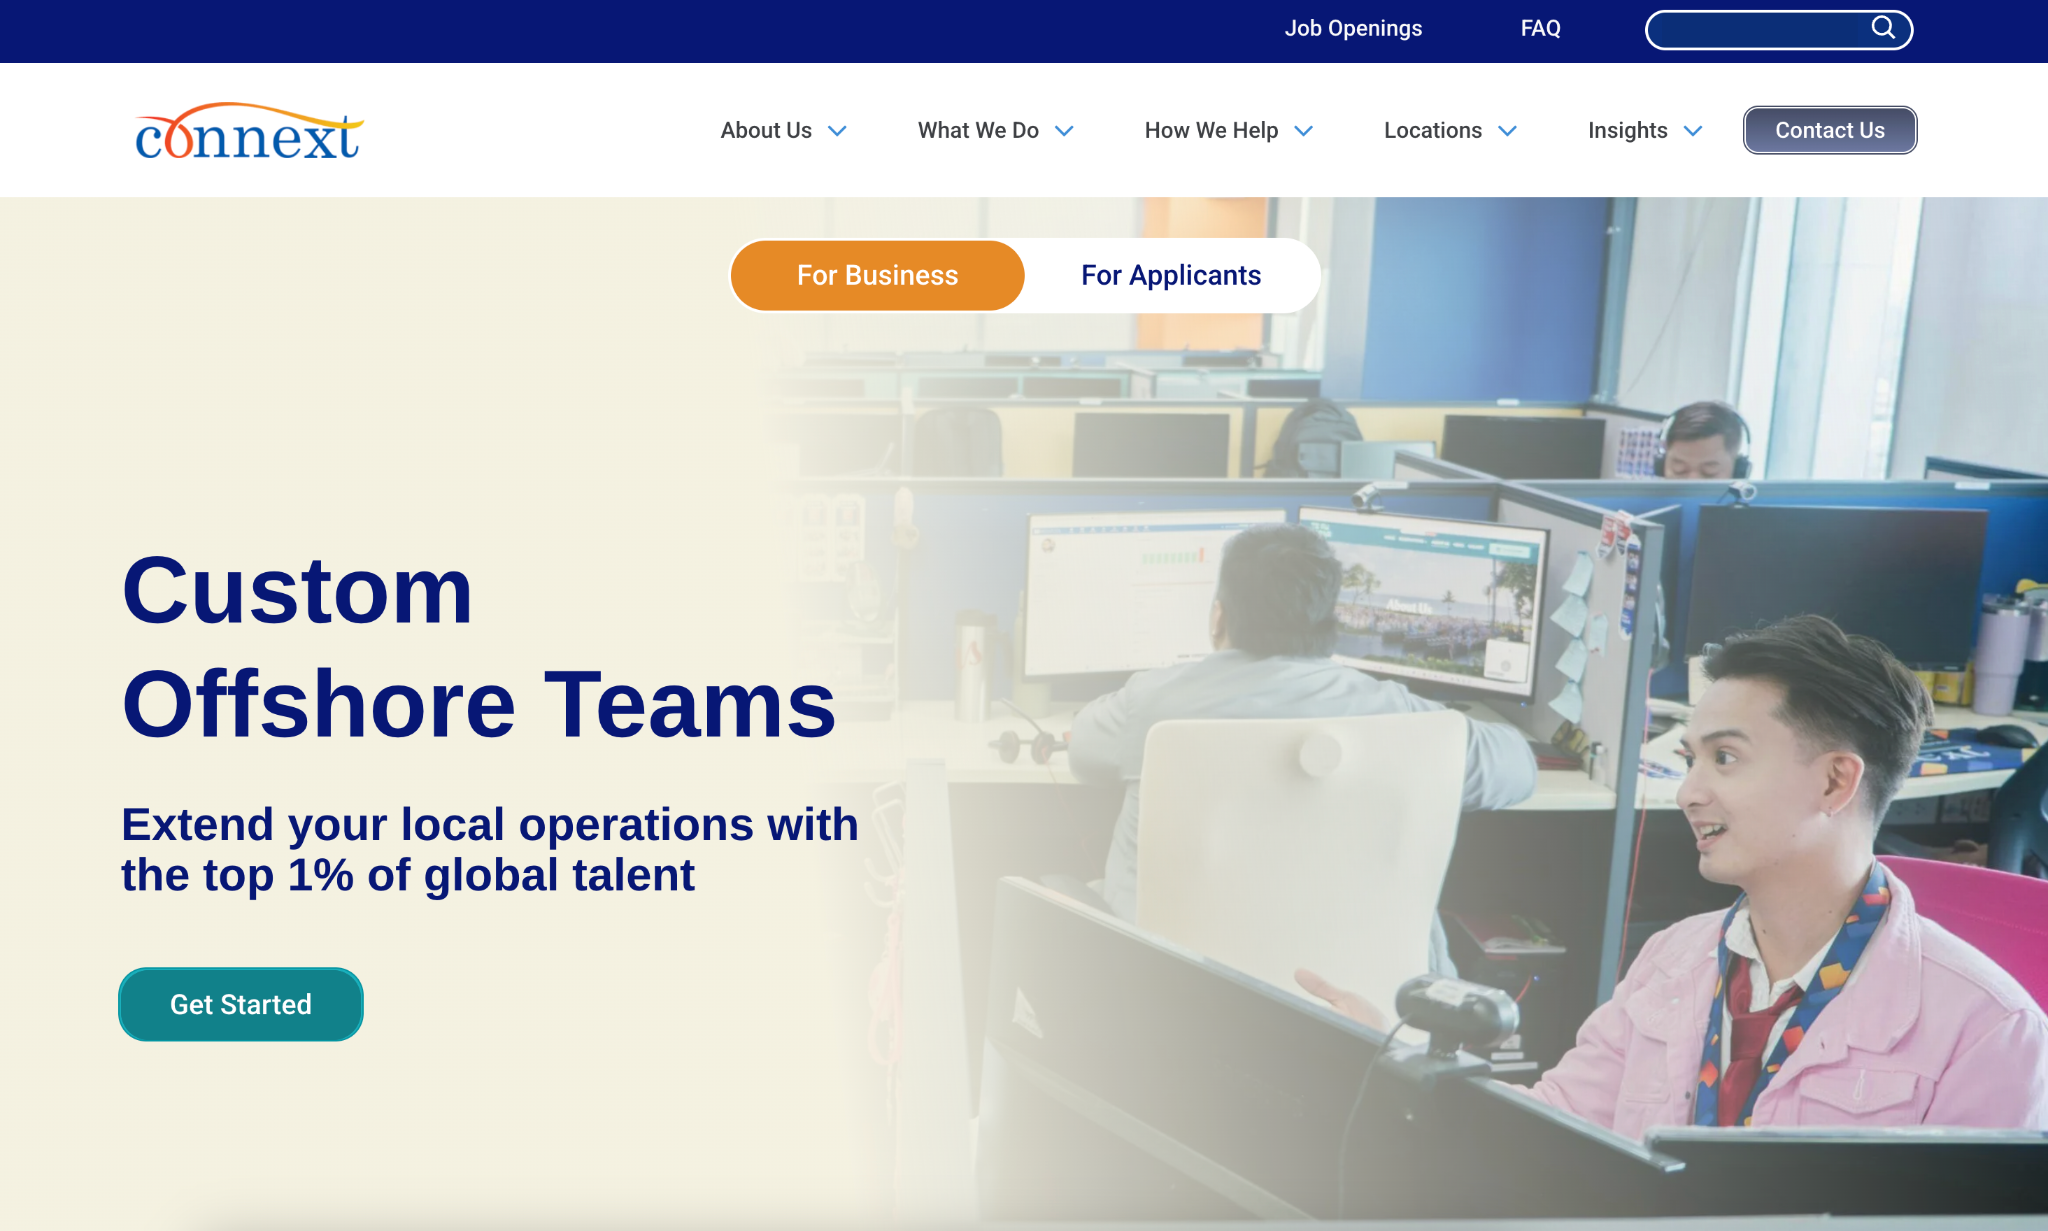Click the About Us chevron arrow

(x=837, y=131)
